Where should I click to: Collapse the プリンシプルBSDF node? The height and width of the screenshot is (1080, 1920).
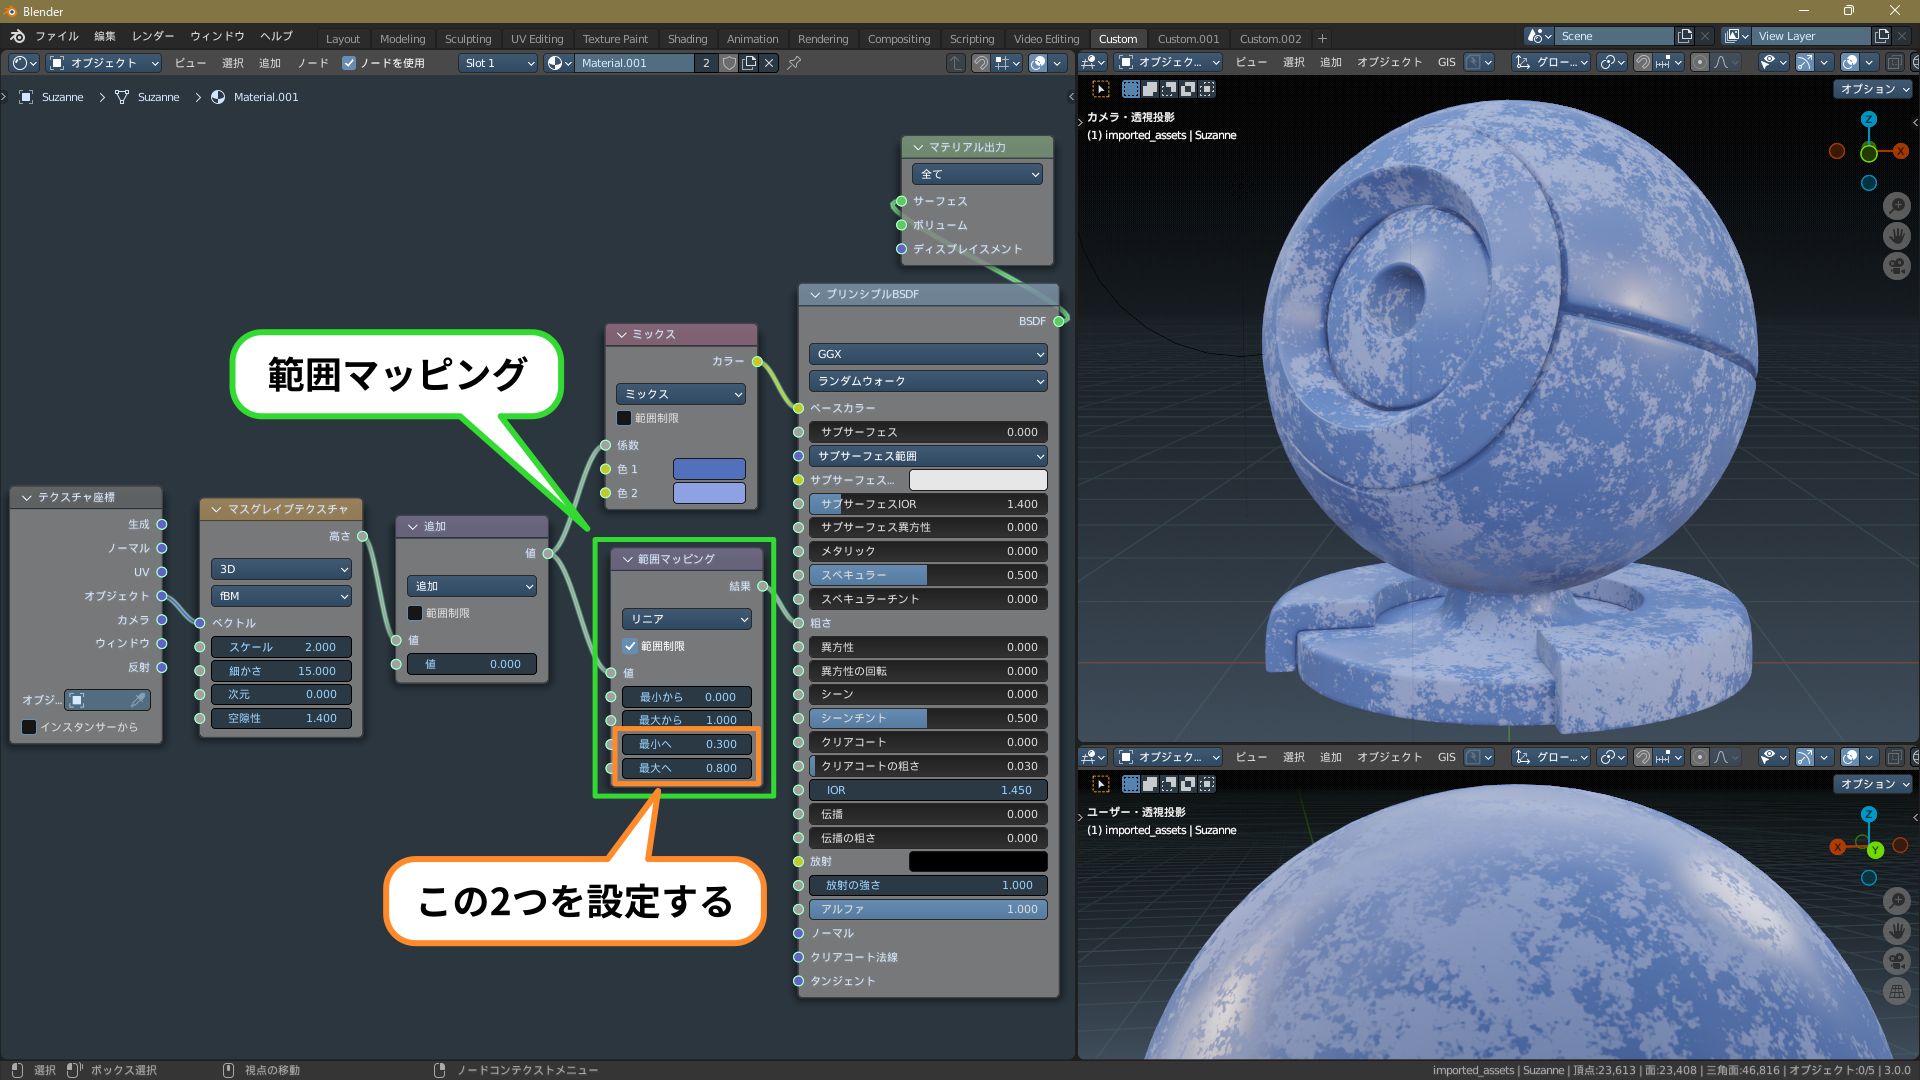point(816,294)
